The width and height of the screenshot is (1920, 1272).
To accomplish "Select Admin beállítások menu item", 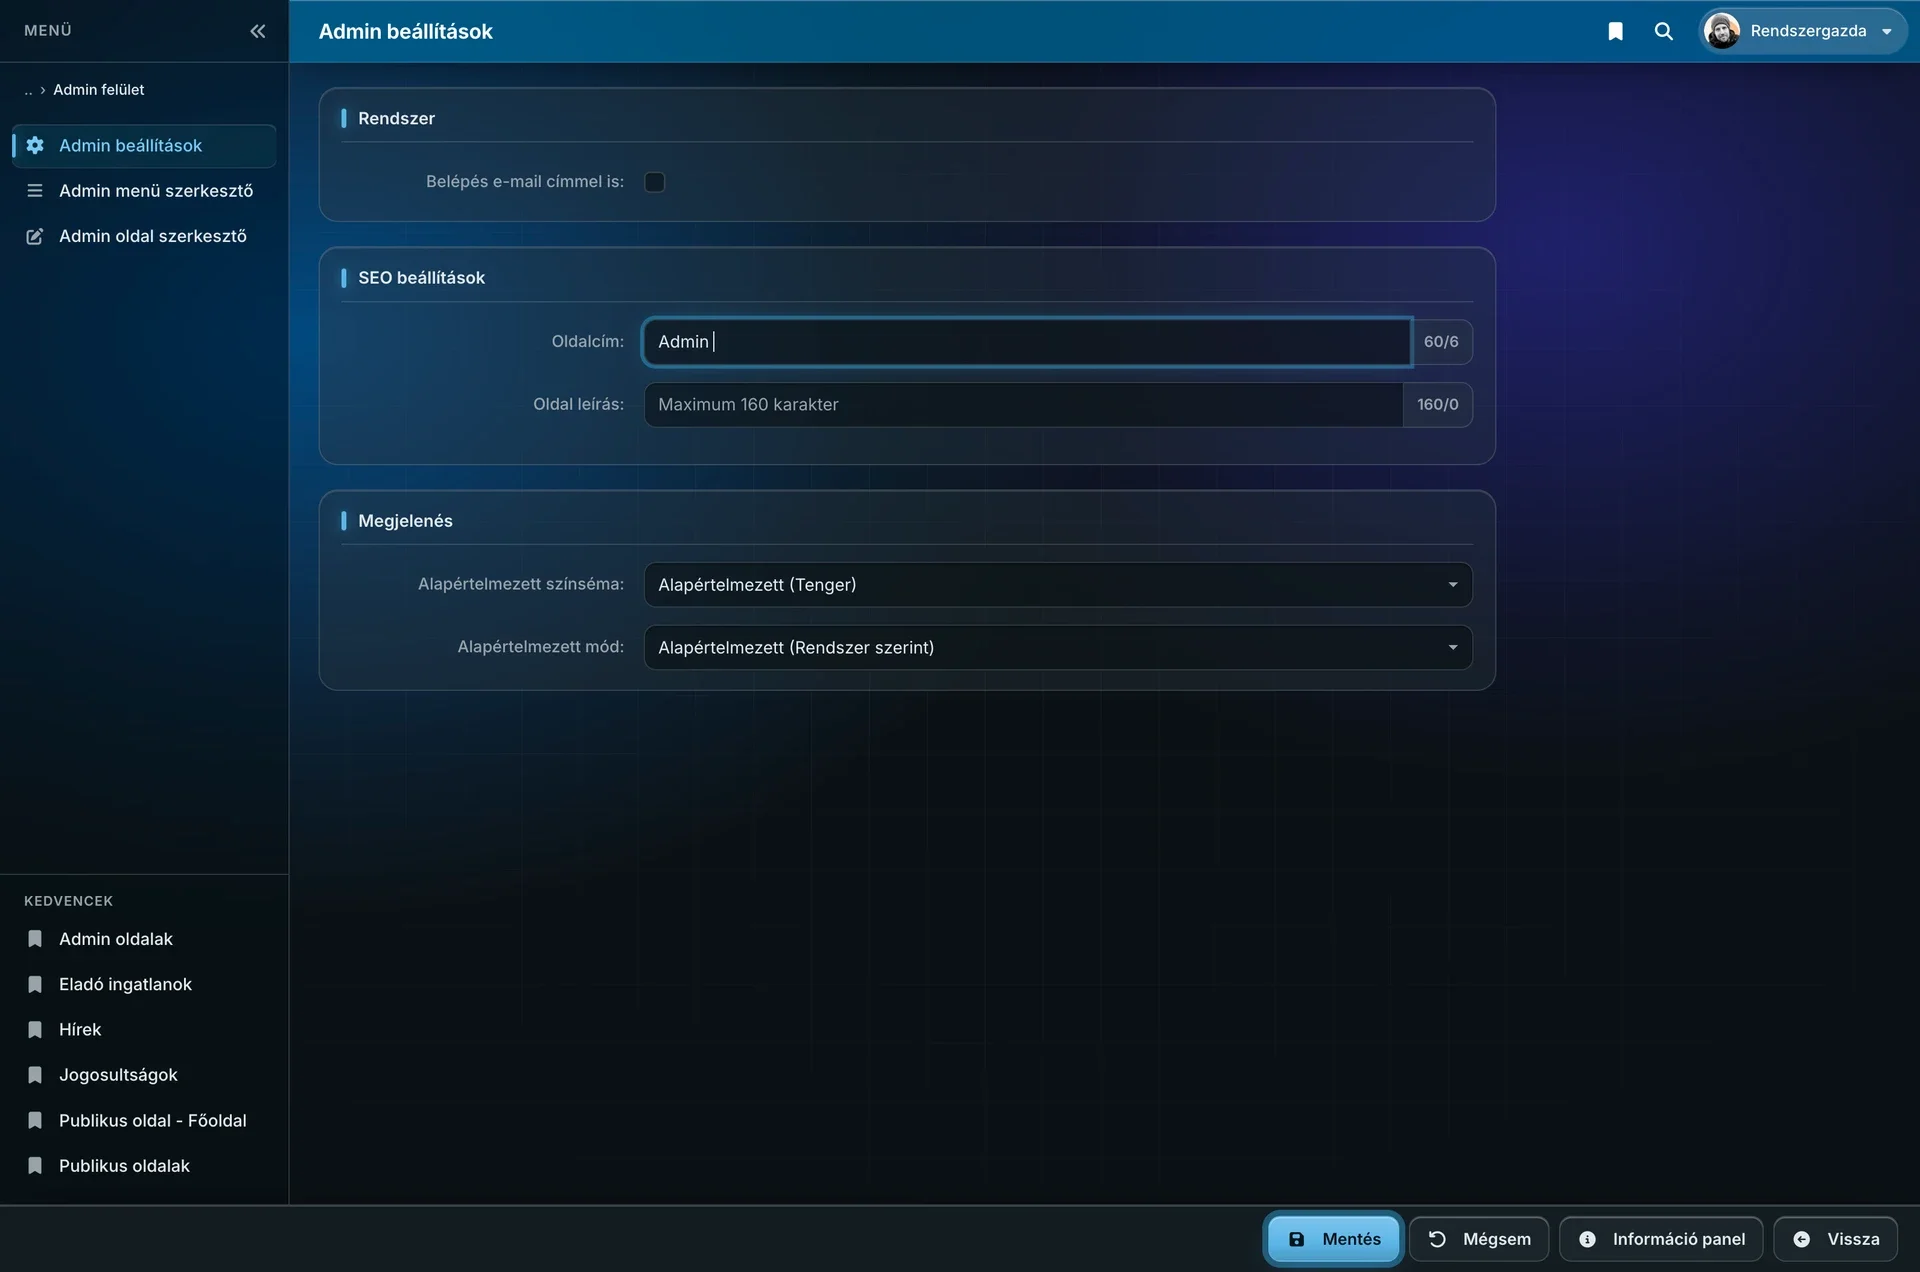I will 144,146.
